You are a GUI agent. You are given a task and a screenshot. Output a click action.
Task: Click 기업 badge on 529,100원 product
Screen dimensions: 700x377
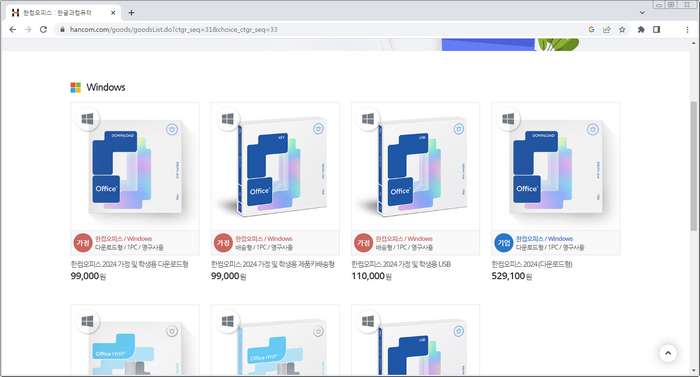click(504, 243)
